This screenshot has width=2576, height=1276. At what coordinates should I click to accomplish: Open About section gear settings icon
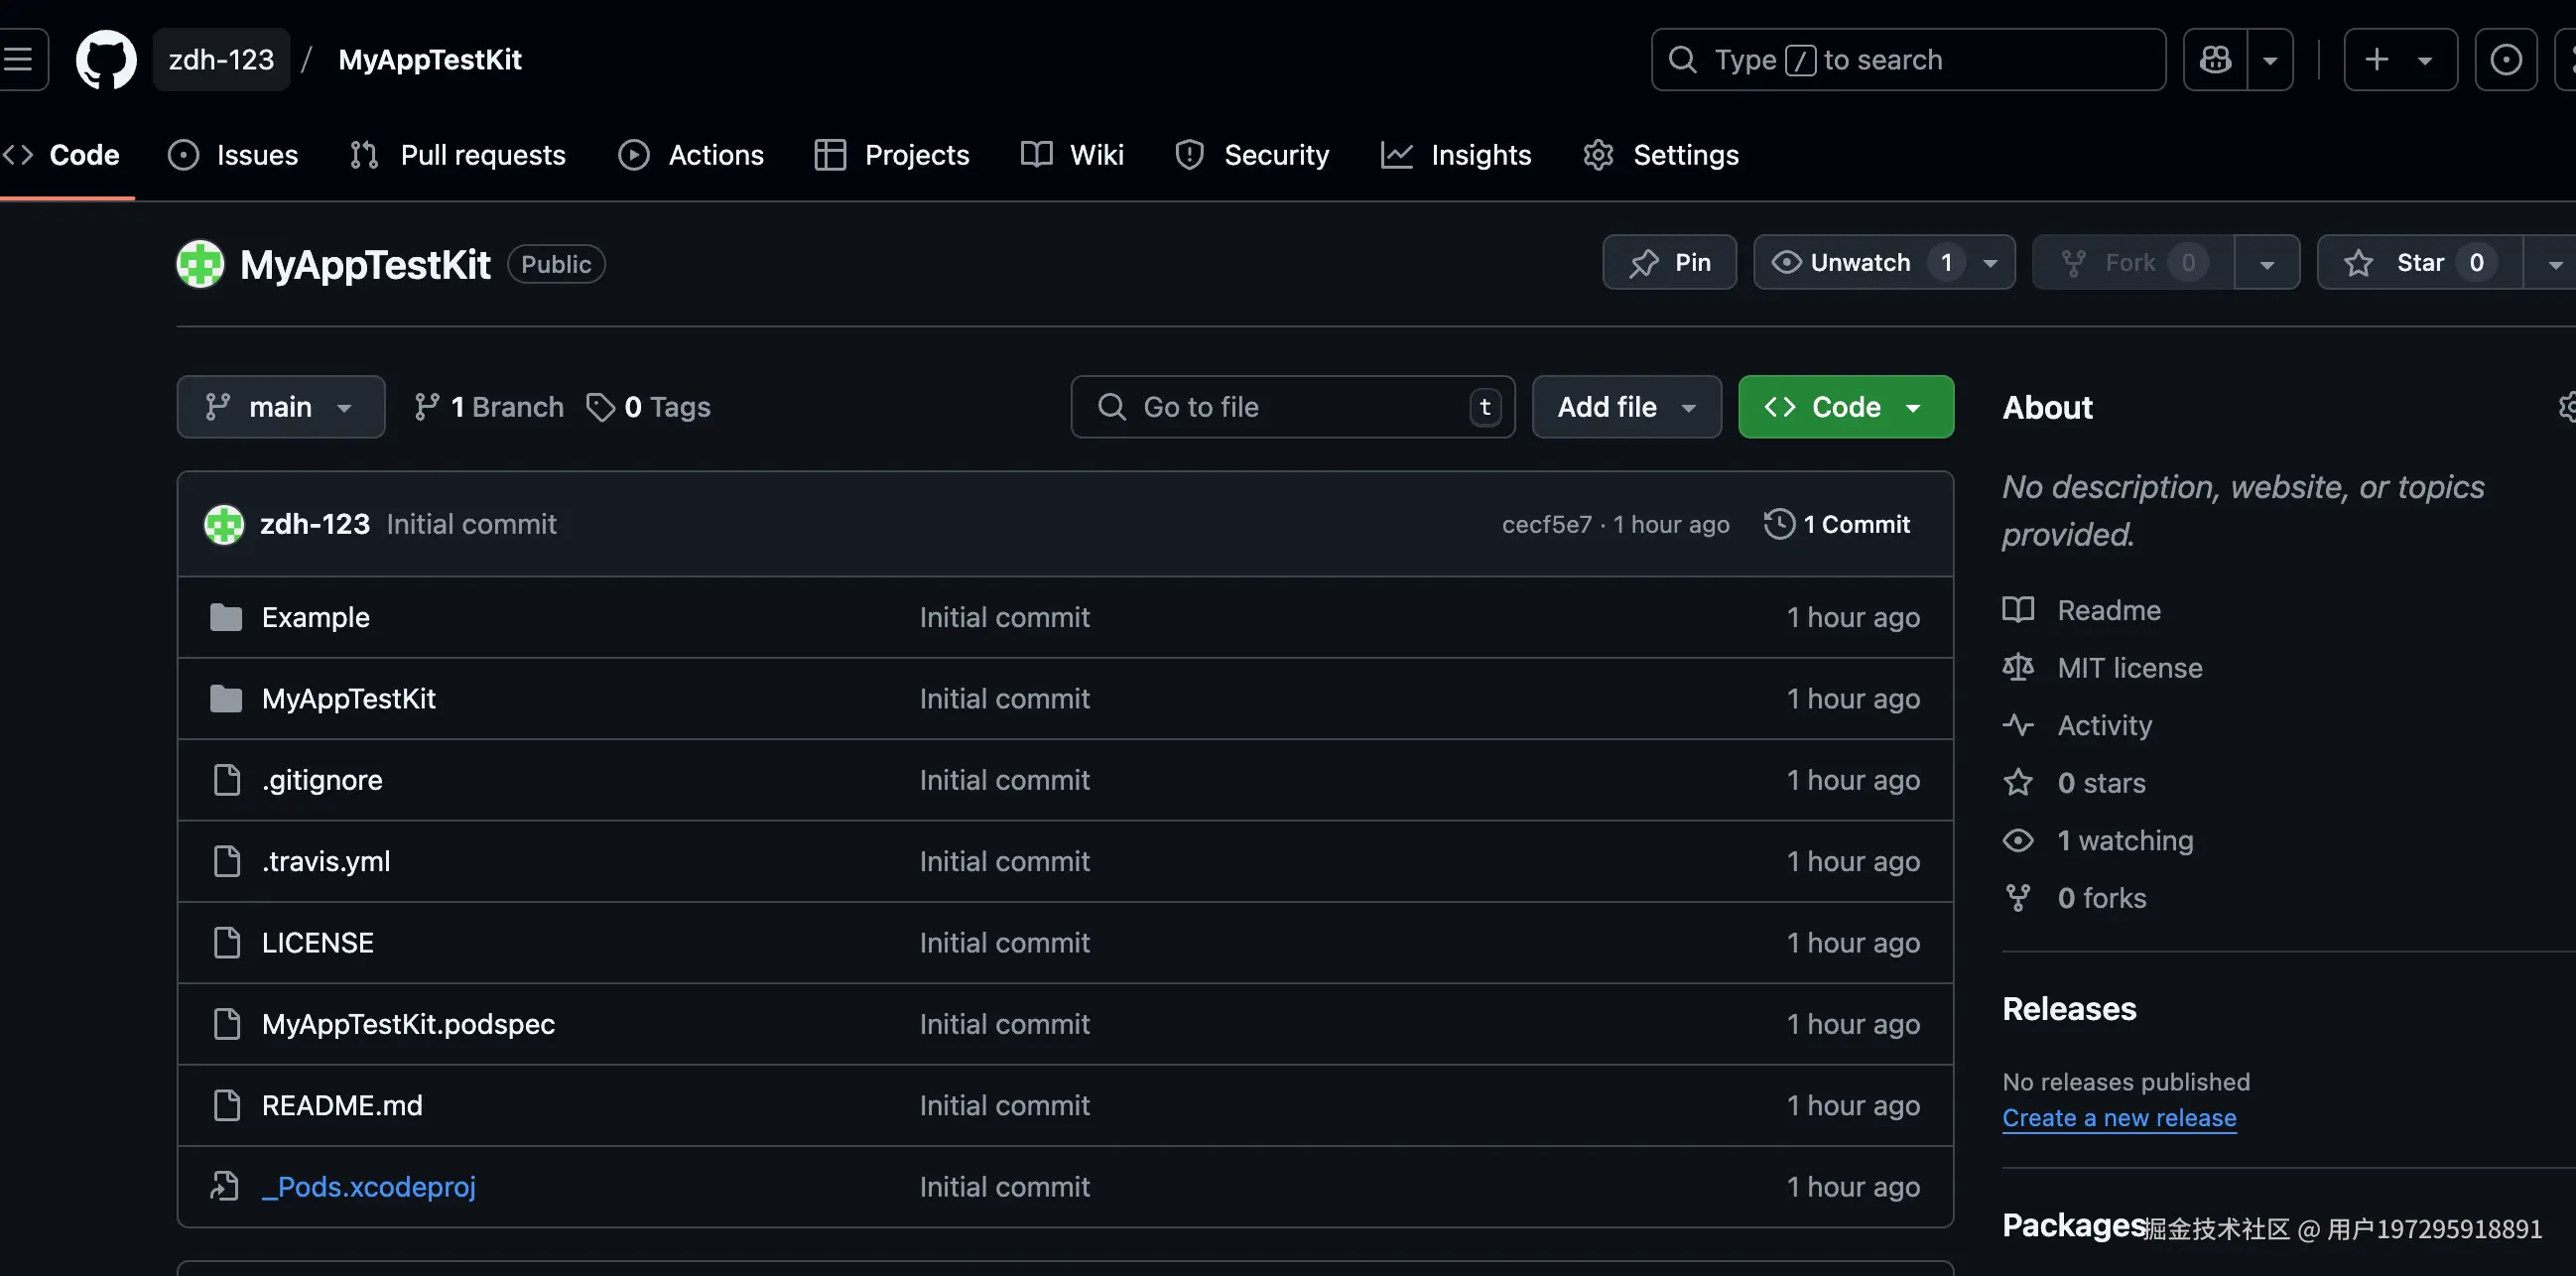pos(2566,407)
